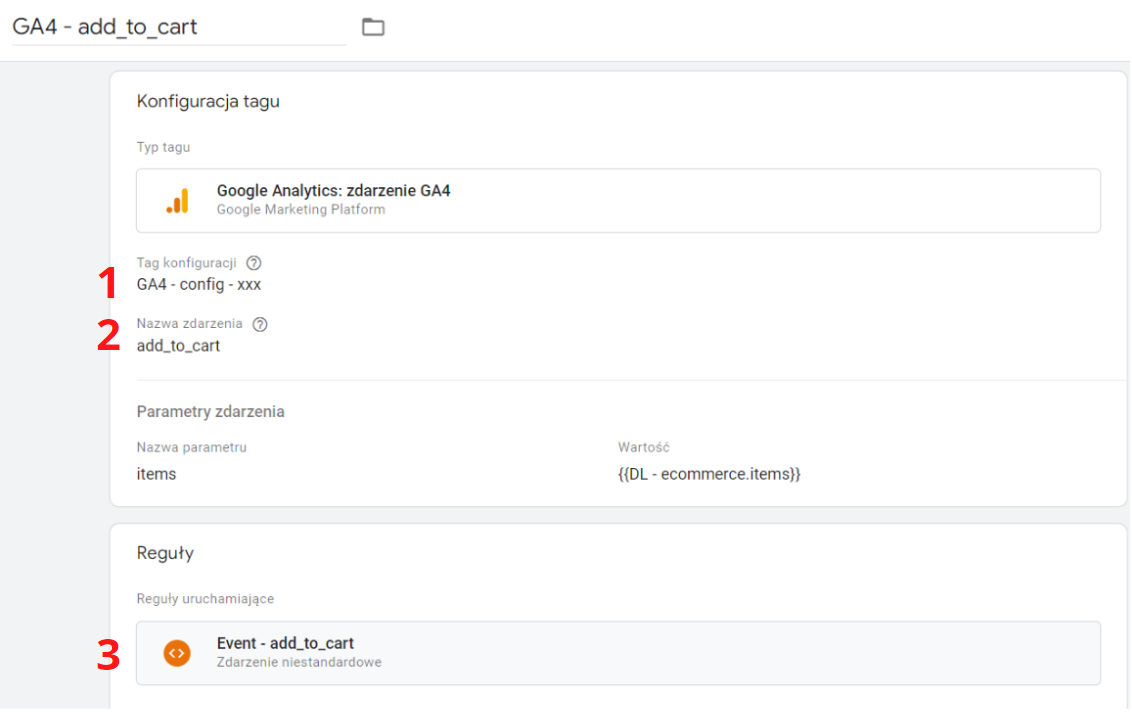The image size is (1132, 712).
Task: Select the Google Analytics: zdarzenie GA4 tag type
Action: (x=618, y=201)
